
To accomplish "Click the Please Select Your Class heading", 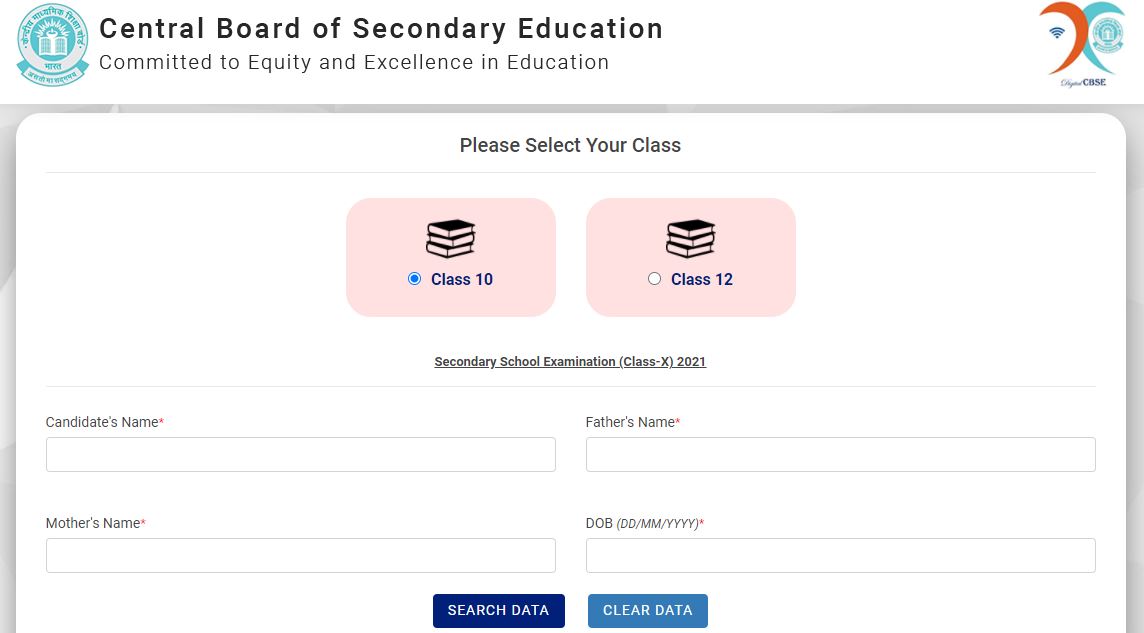I will point(570,145).
